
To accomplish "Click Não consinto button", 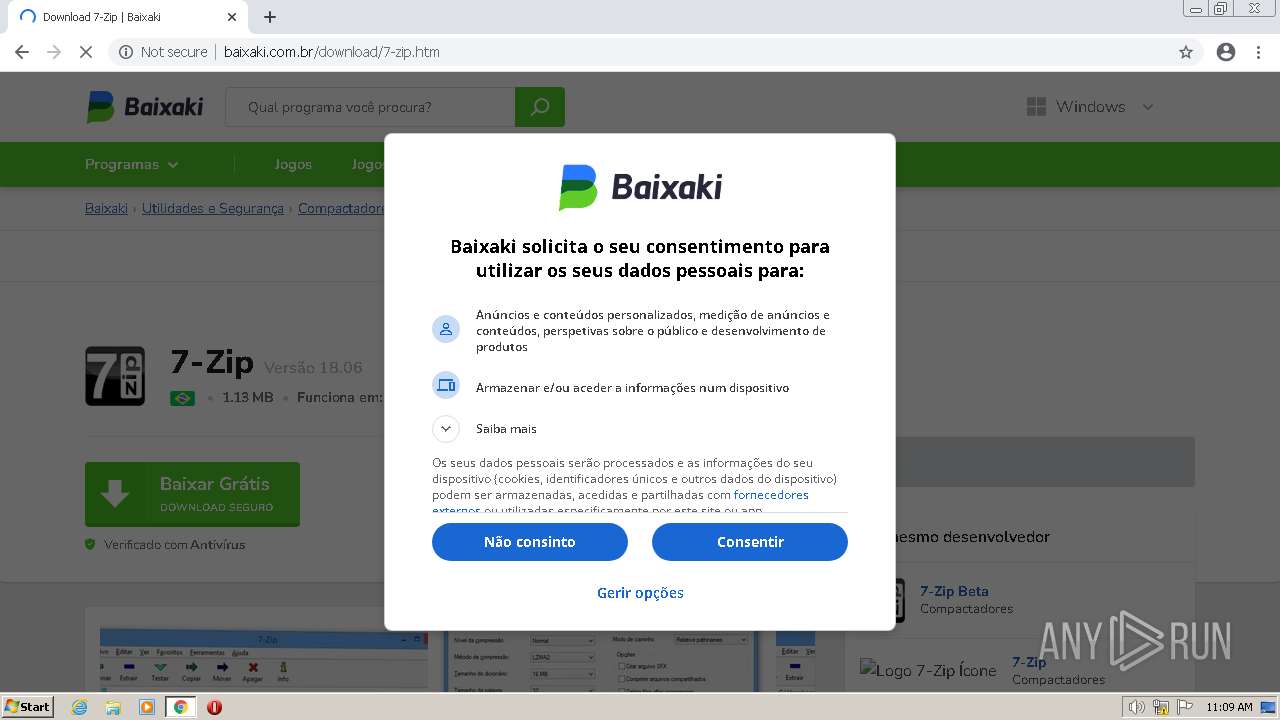I will (530, 542).
